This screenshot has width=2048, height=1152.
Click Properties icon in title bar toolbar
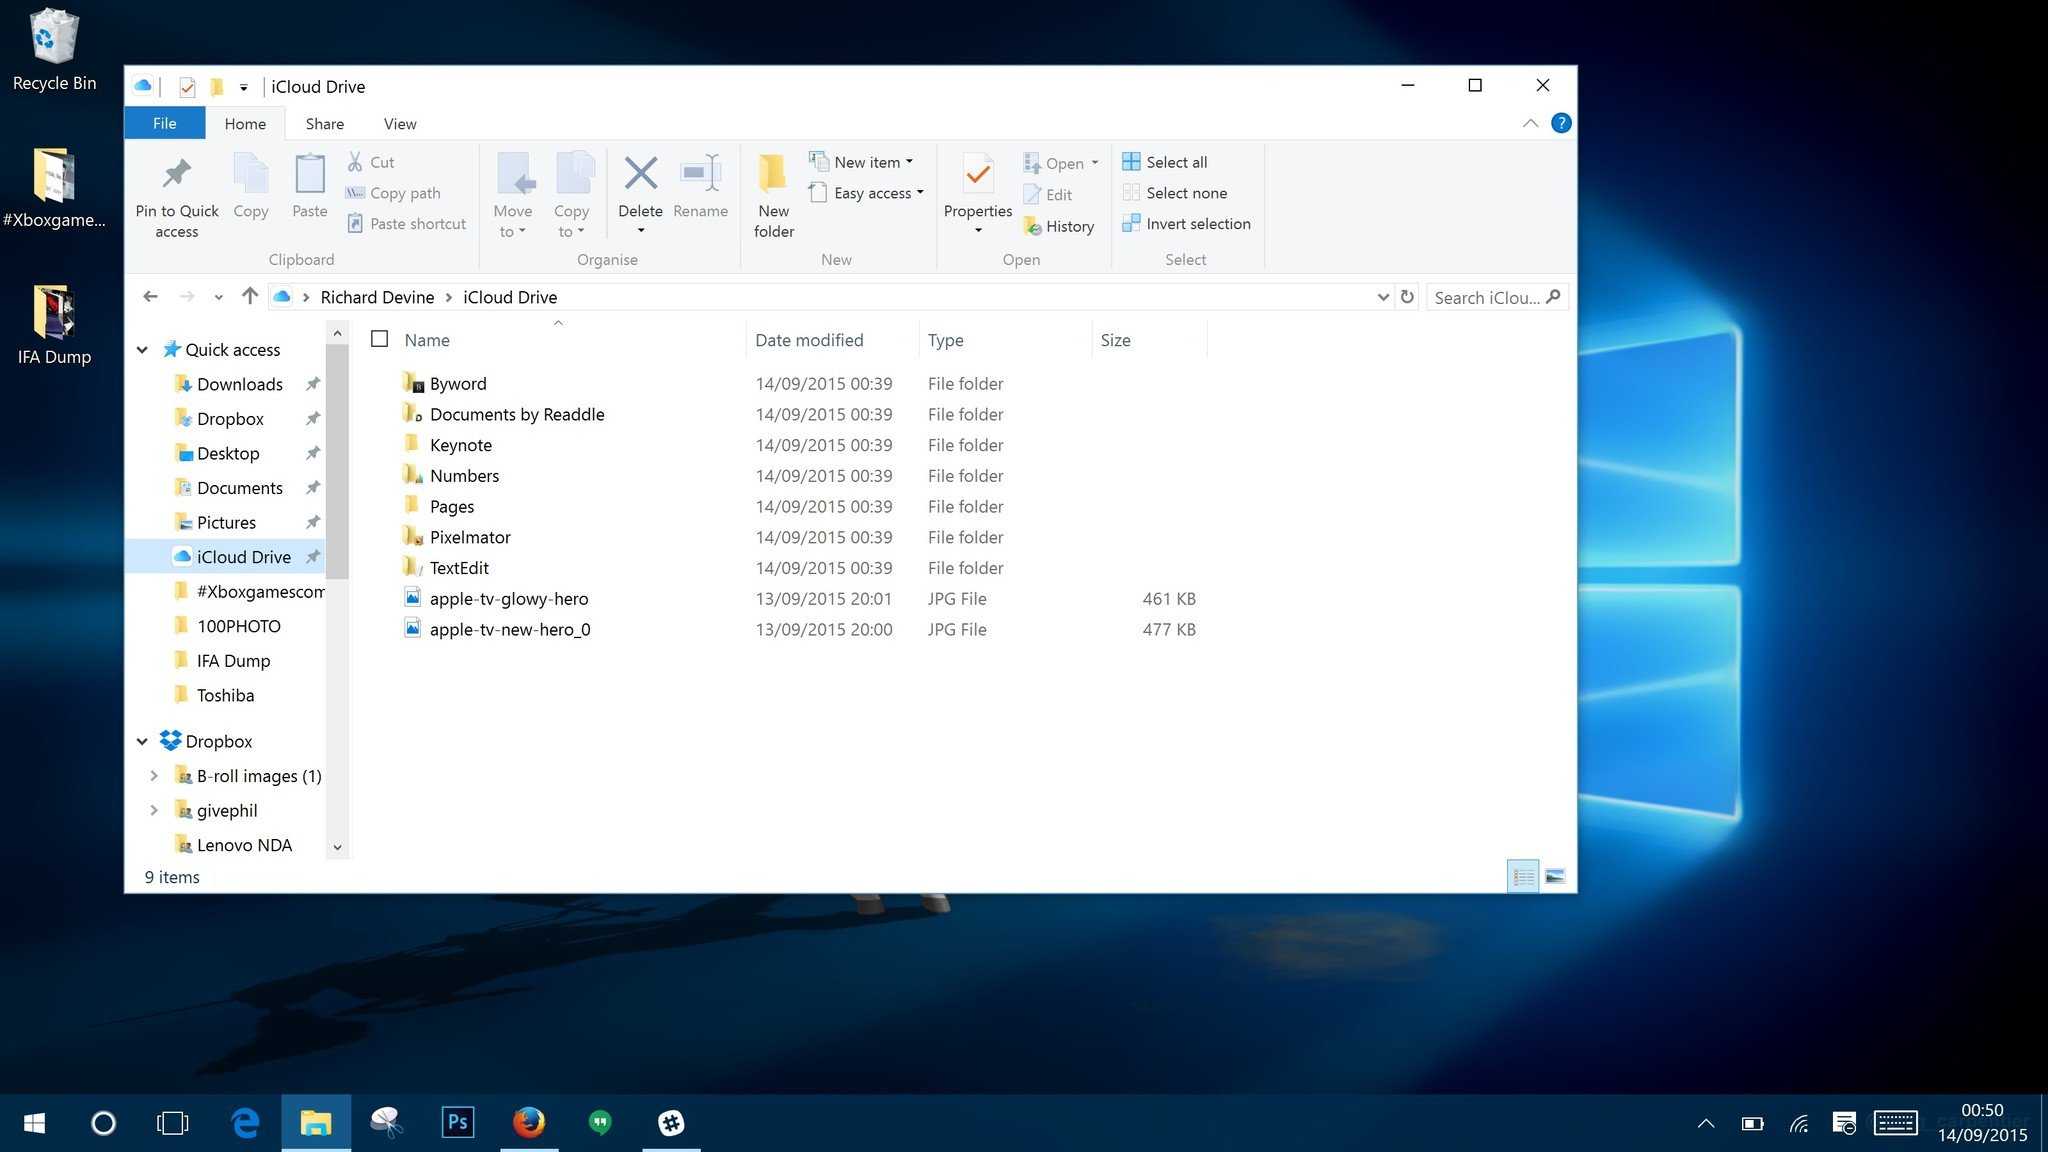click(187, 87)
